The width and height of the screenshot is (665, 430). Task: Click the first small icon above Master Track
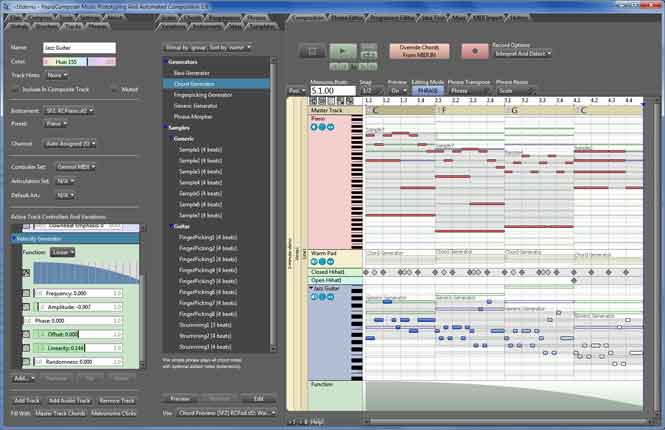click(313, 101)
